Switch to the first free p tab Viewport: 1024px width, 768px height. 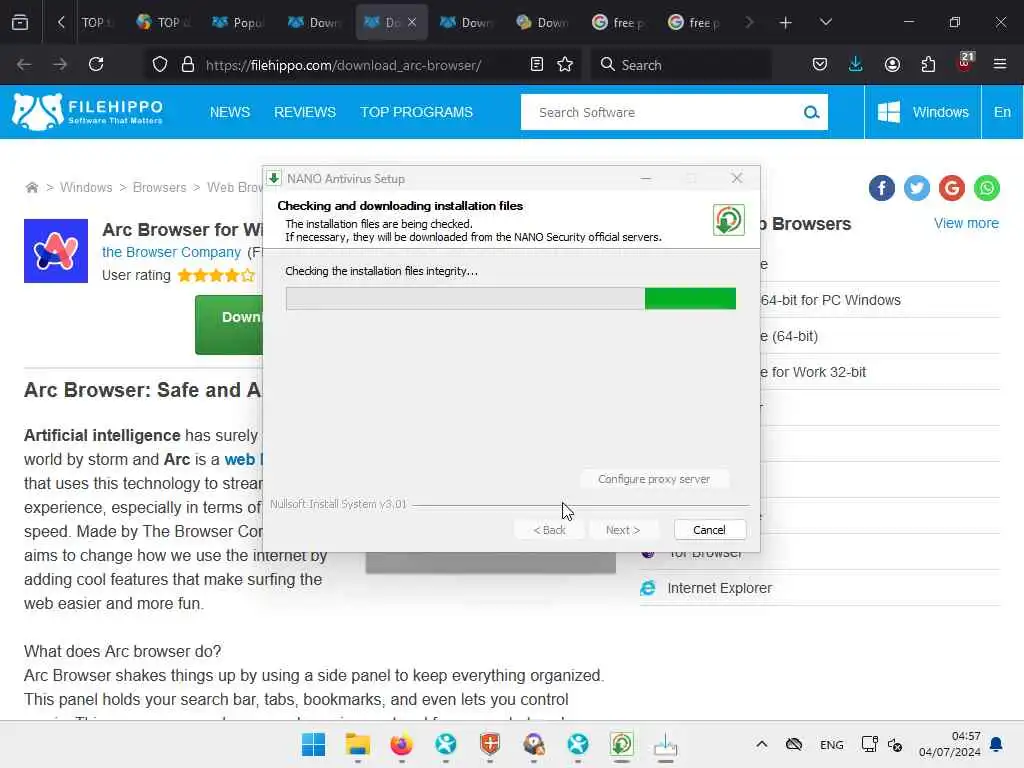click(x=618, y=22)
